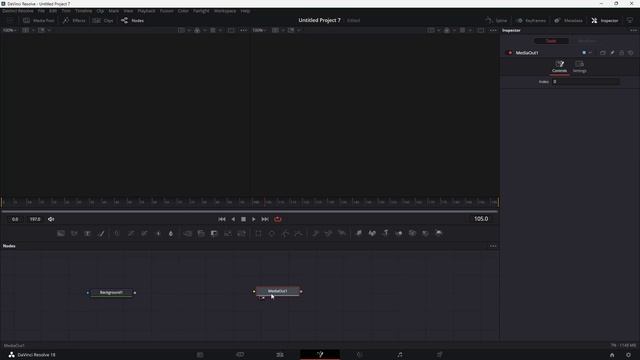This screenshot has width=640, height=360.
Task: Open the File menu
Action: [41, 11]
